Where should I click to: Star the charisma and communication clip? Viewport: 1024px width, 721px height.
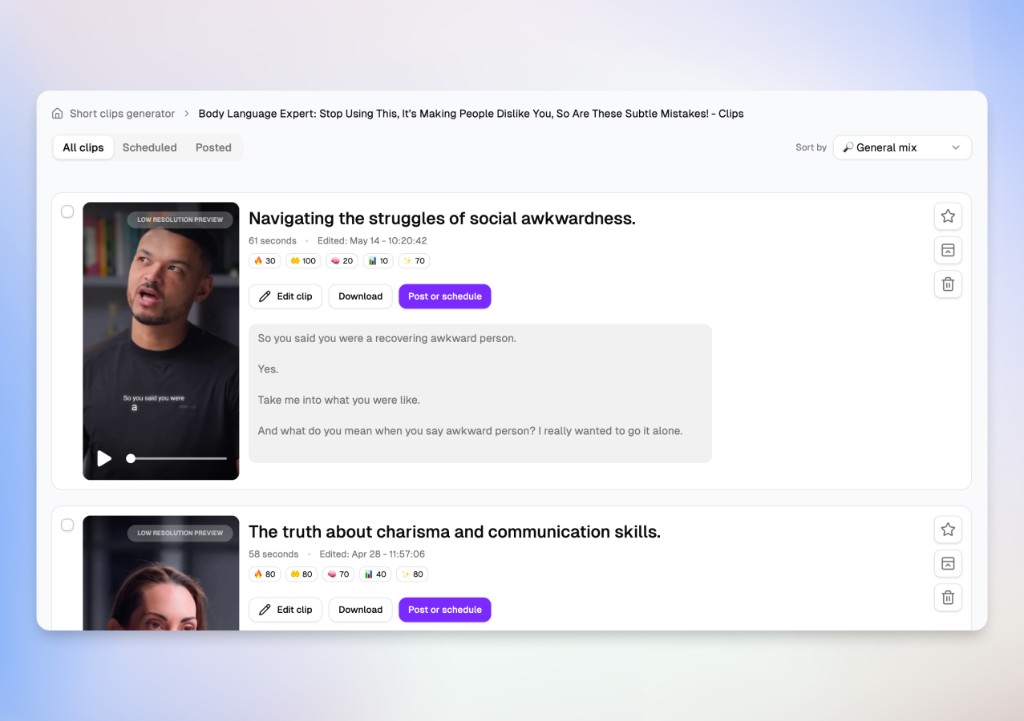948,530
